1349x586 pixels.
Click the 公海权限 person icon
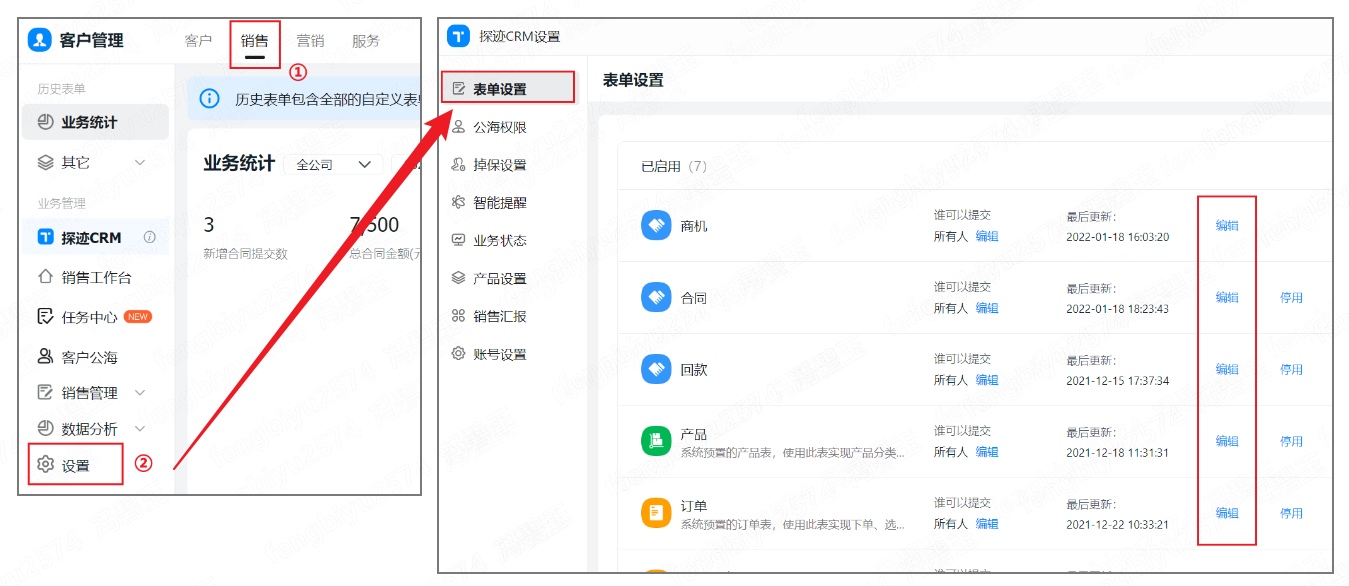point(459,127)
